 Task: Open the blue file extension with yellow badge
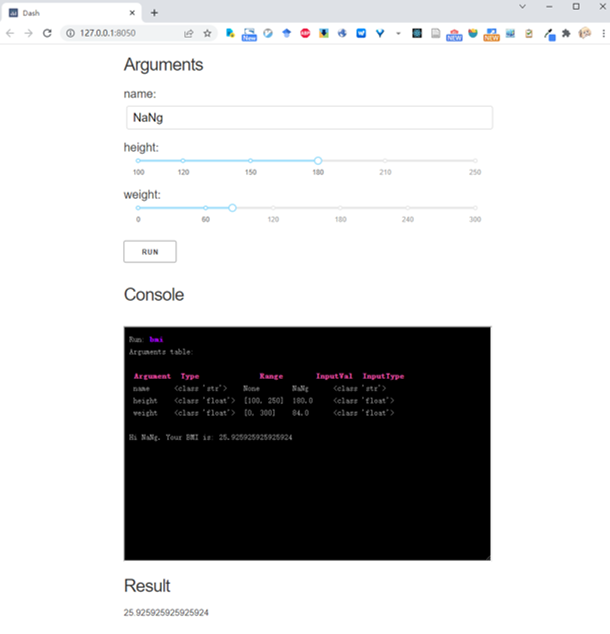[x=230, y=33]
